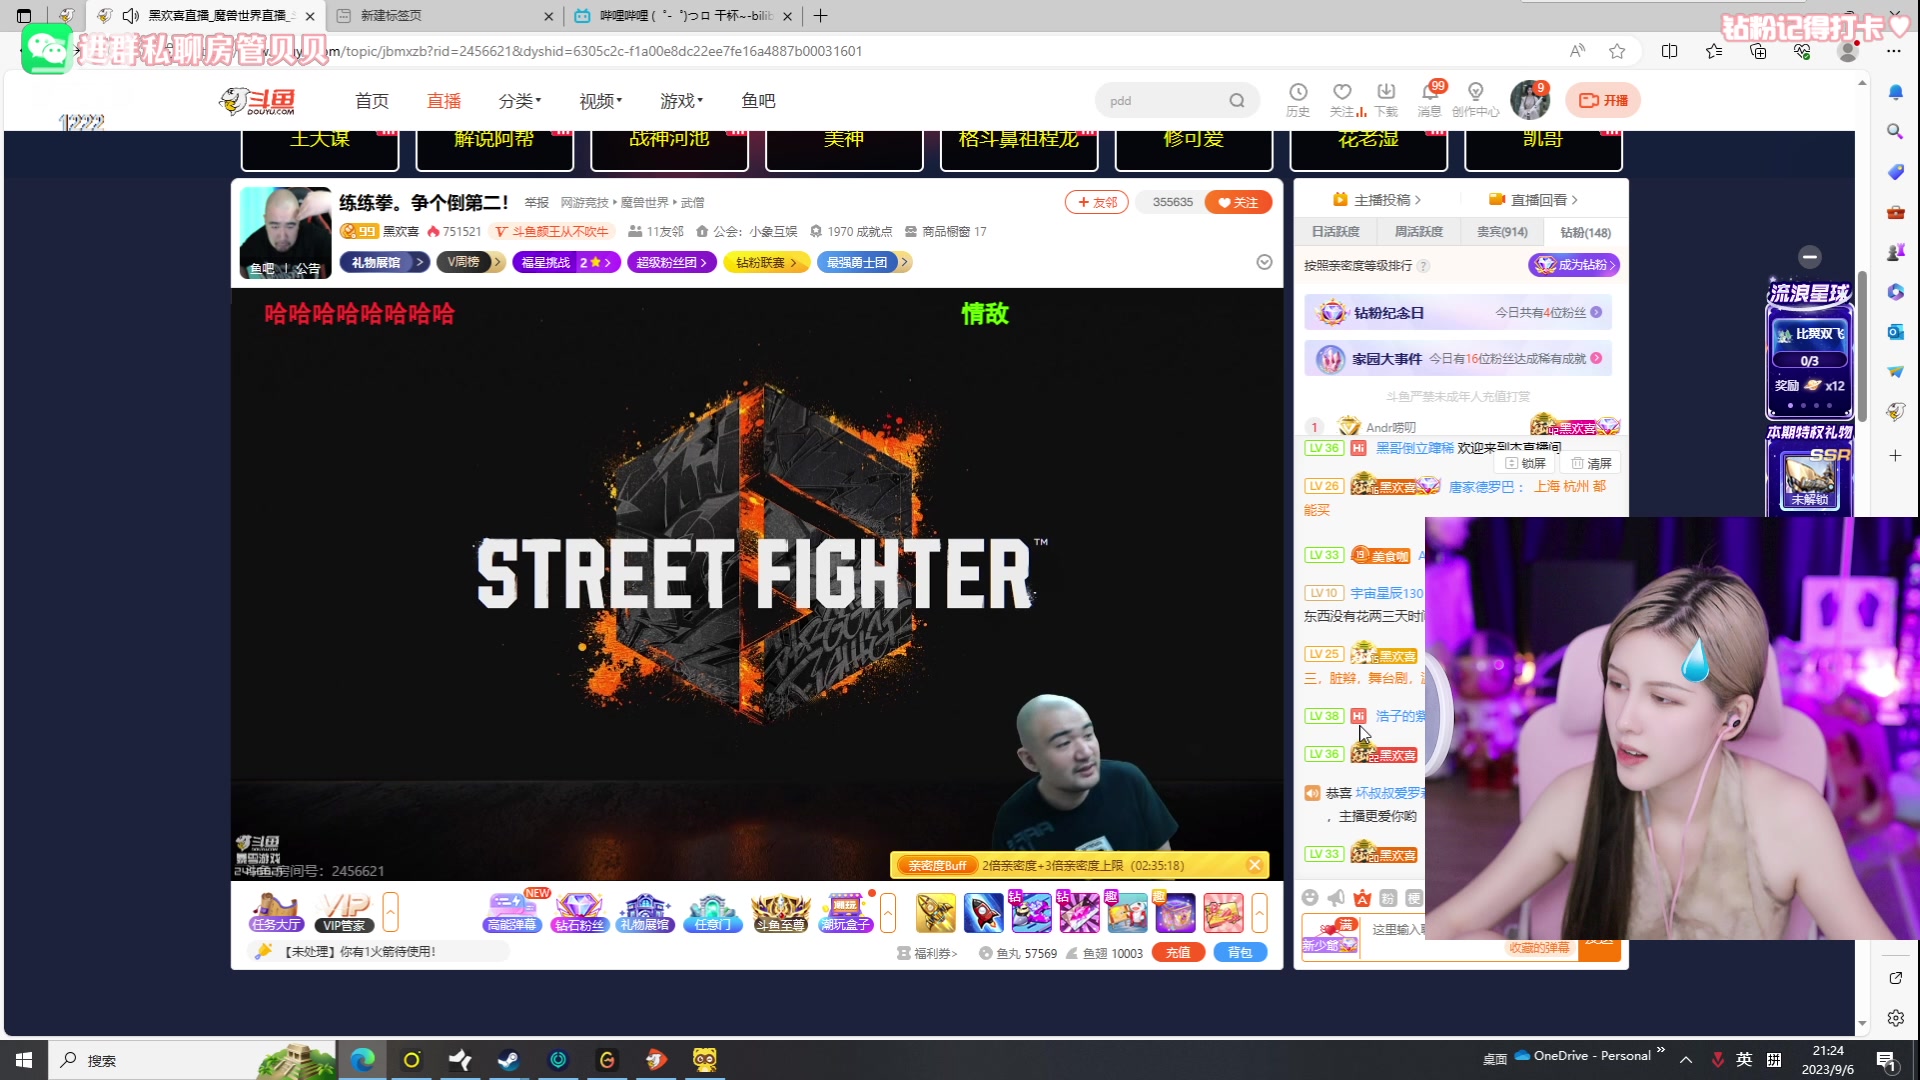Expand the activities up-arrow beside 潮玩盒子
This screenshot has width=1920, height=1080.
888,912
